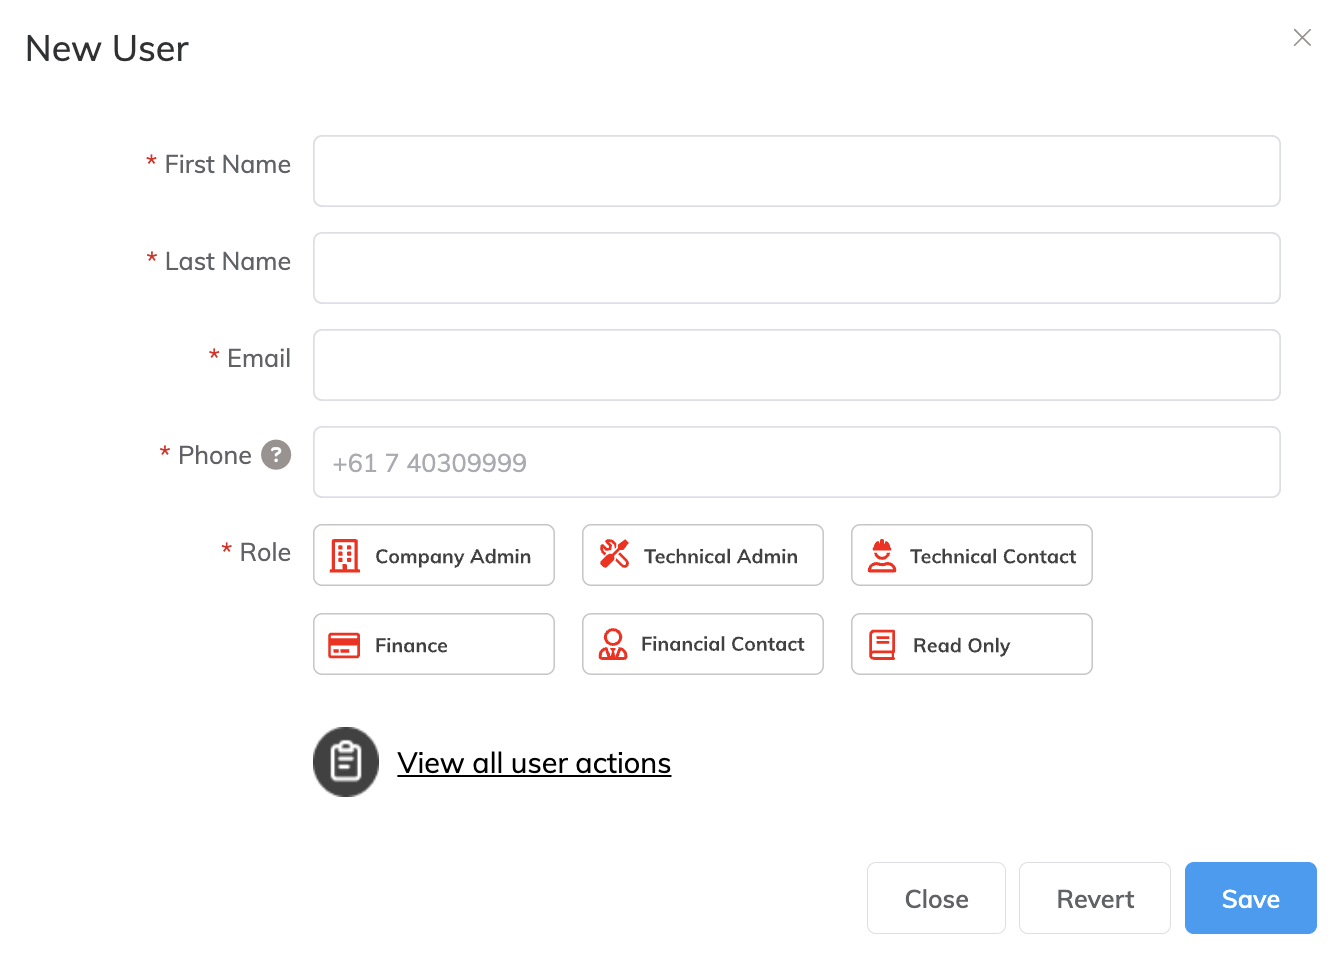
Task: Focus the First Name input field
Action: 797,171
